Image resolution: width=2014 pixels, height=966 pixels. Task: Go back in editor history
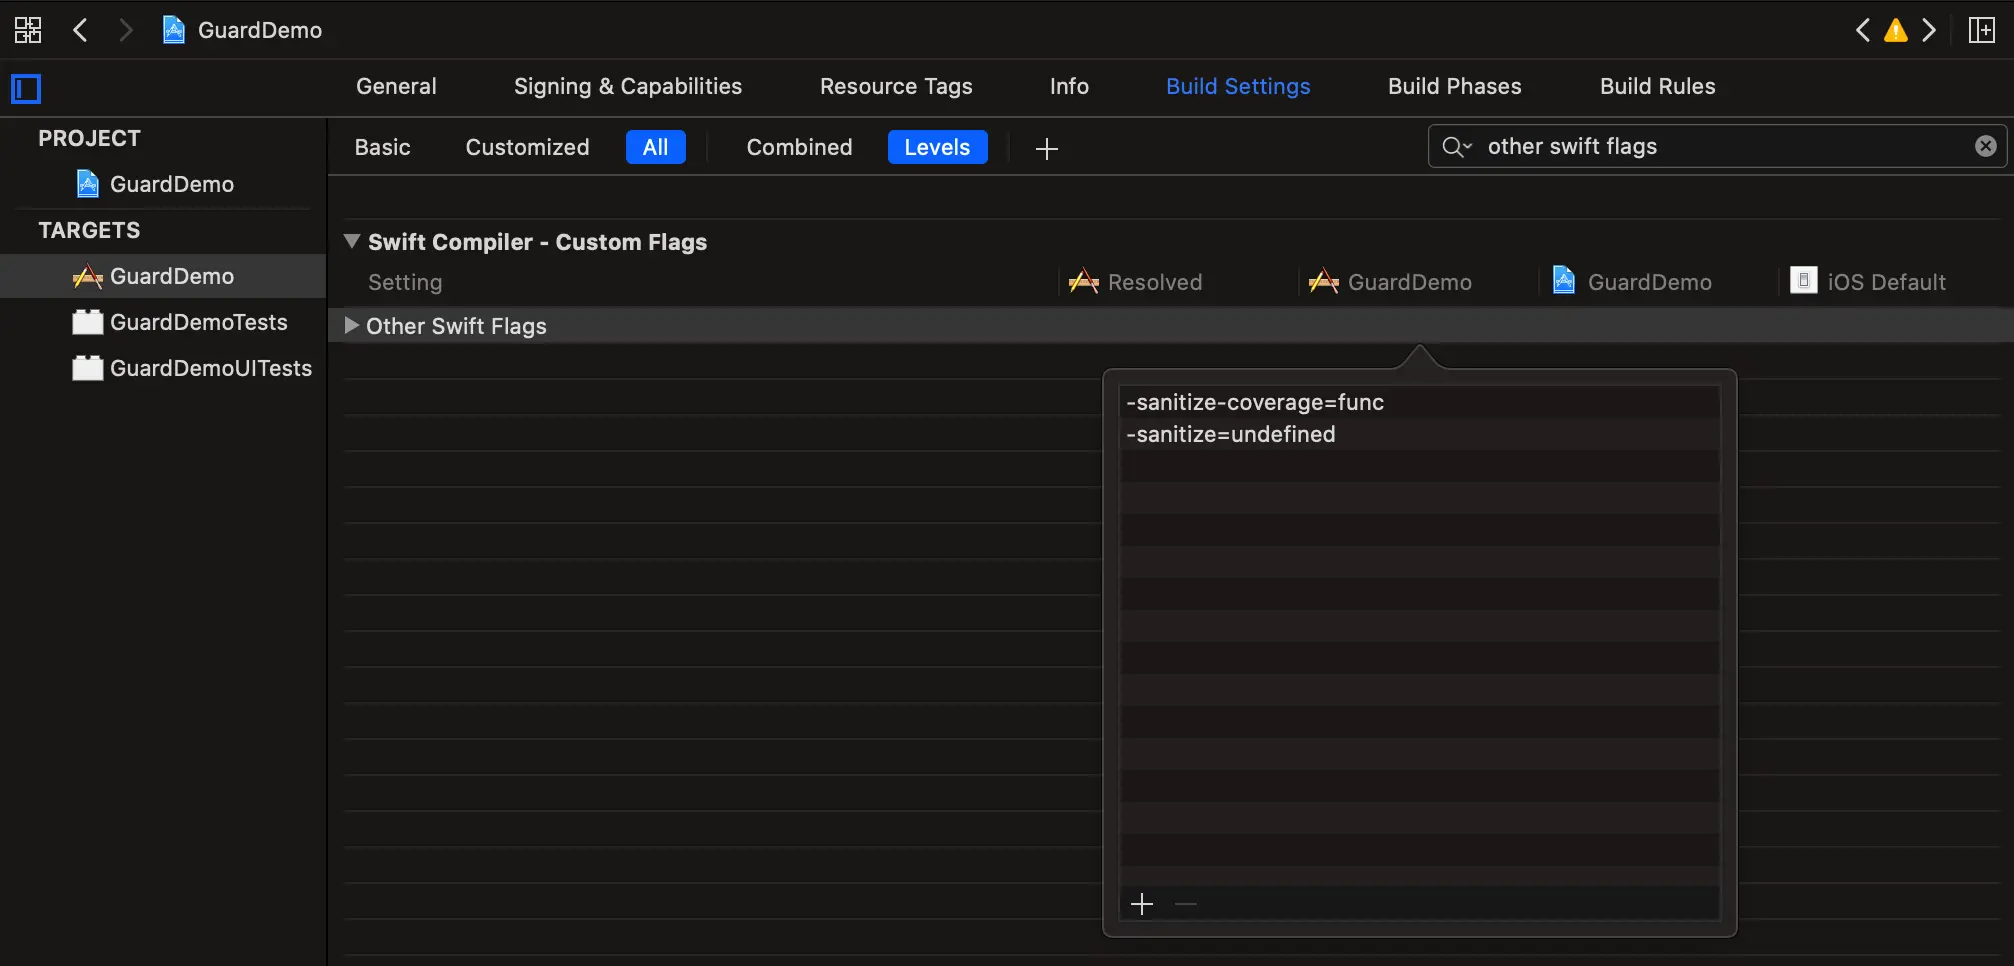tap(81, 30)
